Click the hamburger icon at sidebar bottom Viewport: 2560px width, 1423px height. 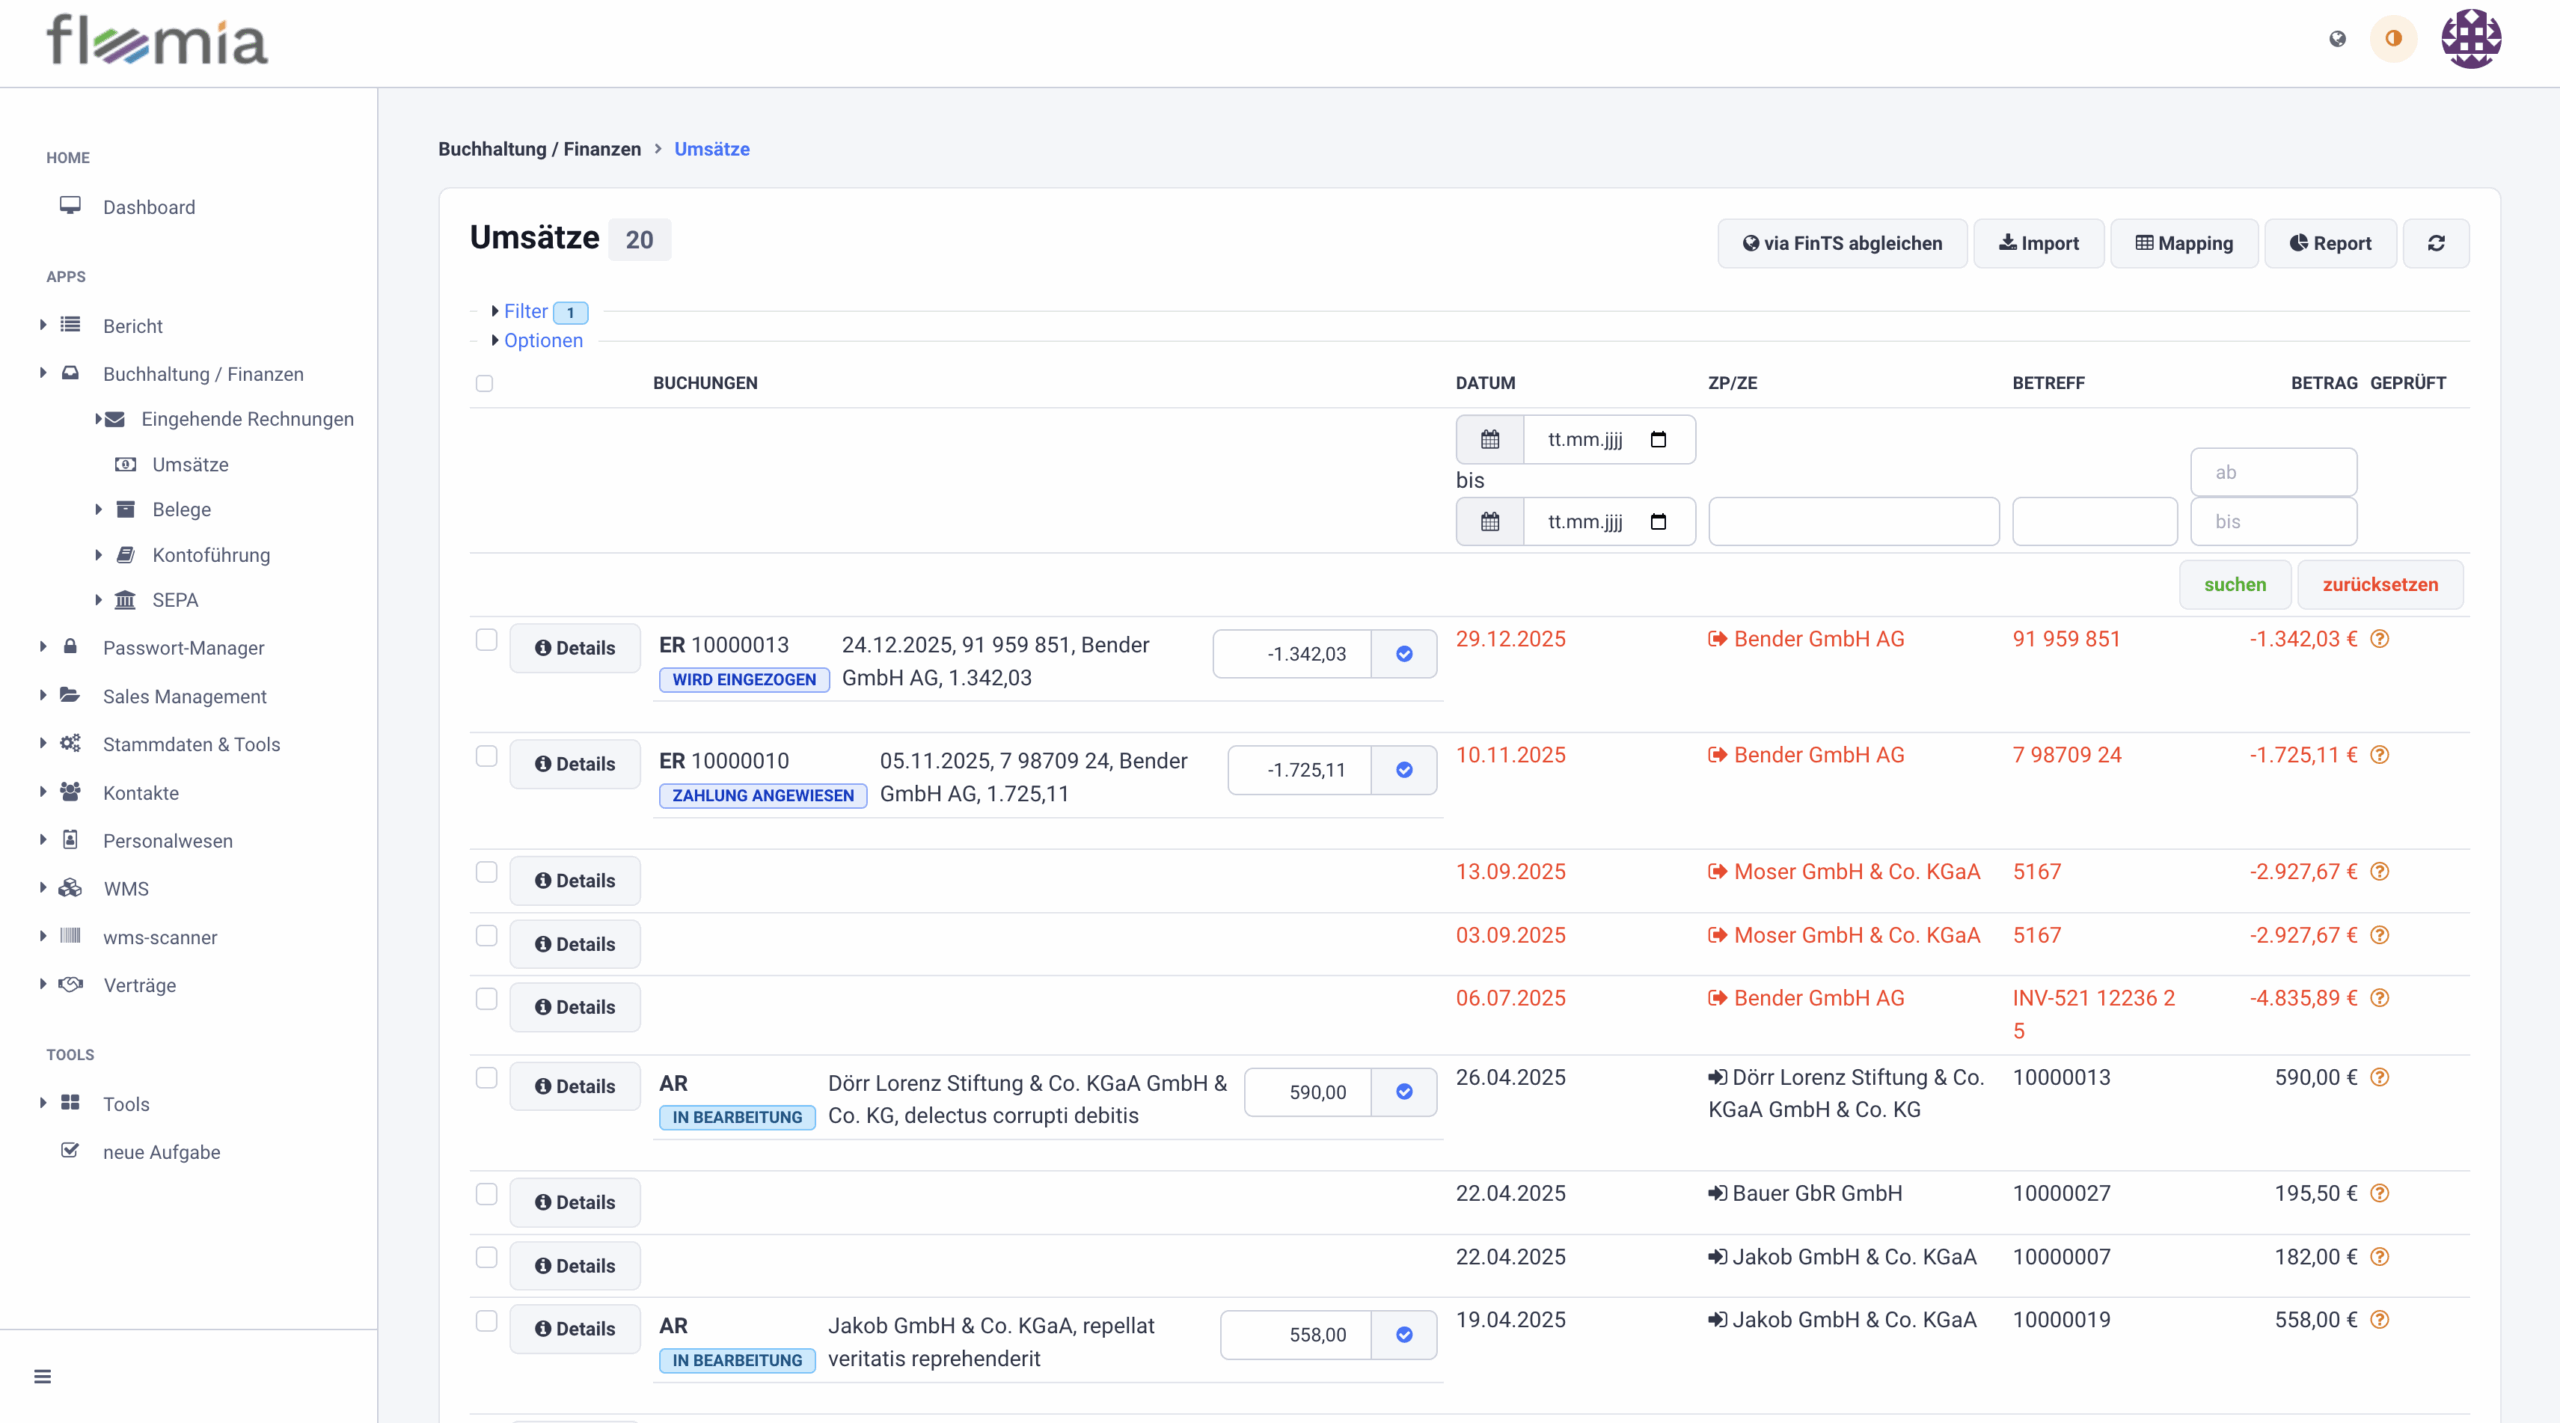[x=42, y=1376]
